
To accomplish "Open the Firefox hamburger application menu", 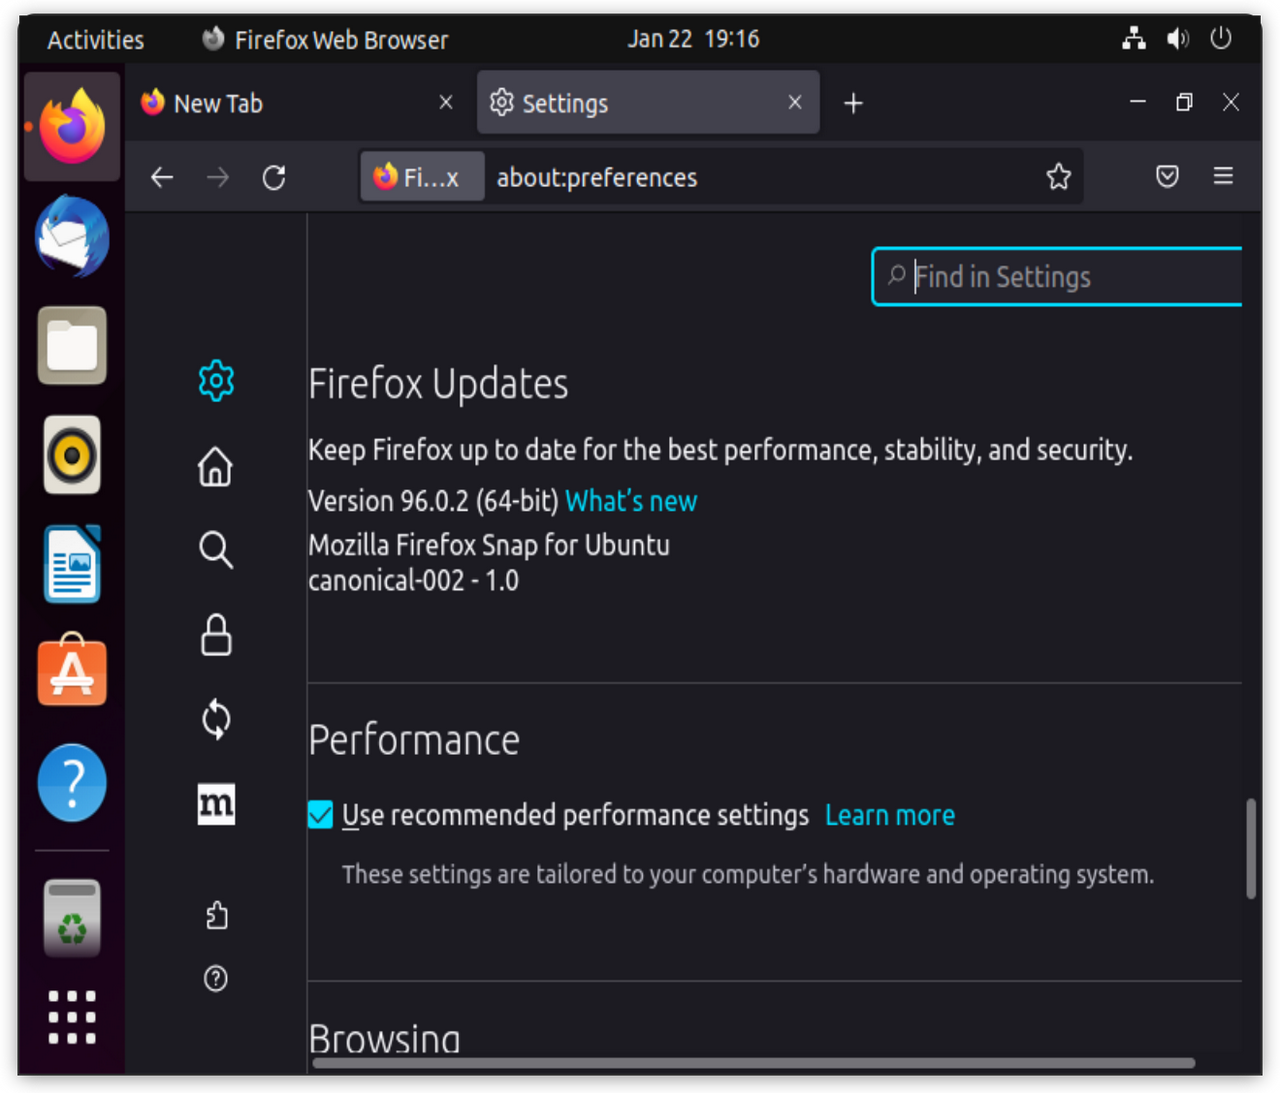I will [x=1223, y=177].
